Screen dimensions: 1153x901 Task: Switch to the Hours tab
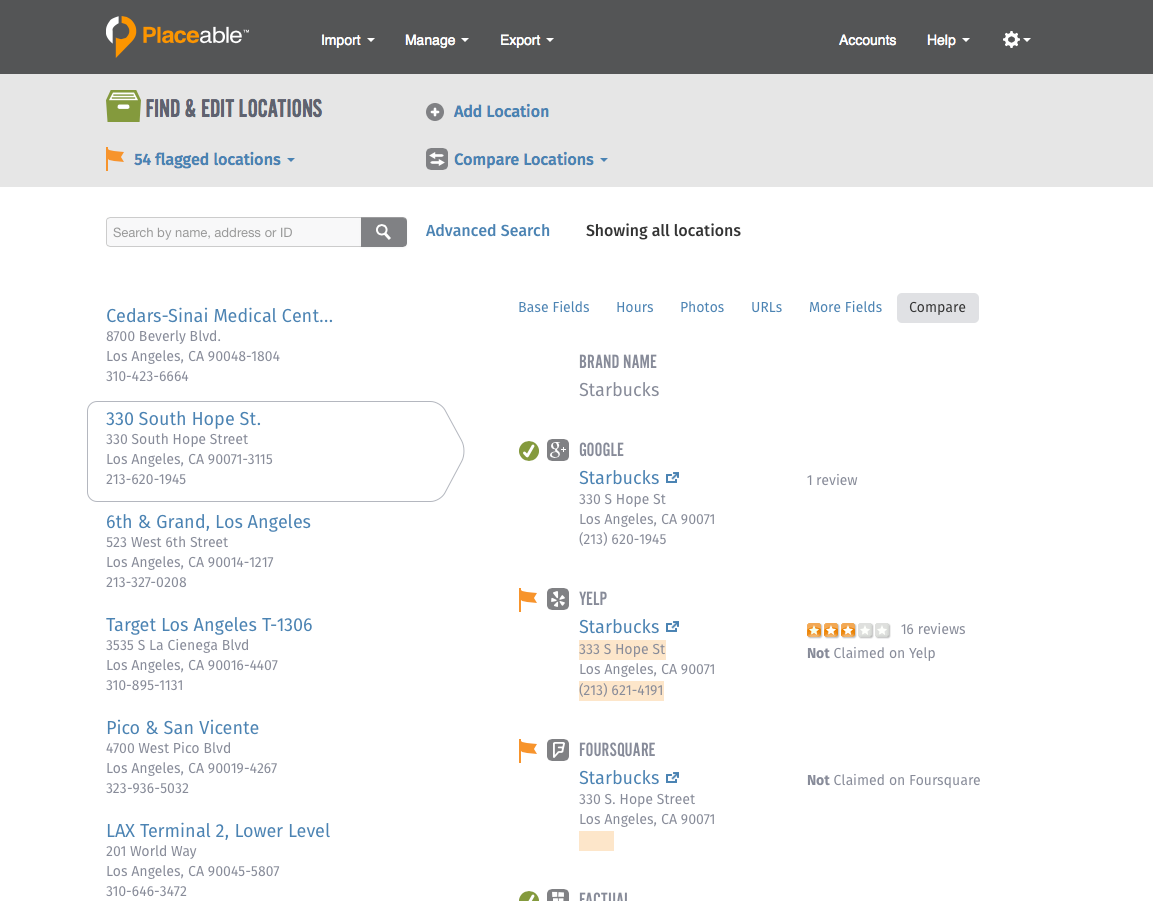(634, 307)
